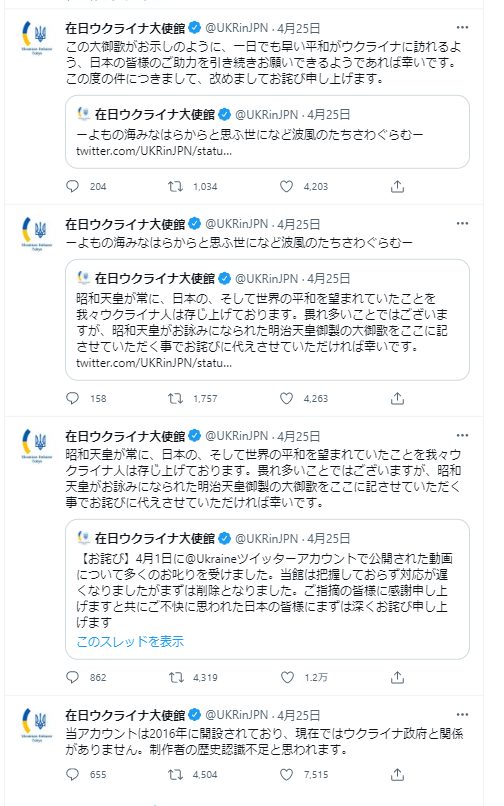Open more options menu on first tweet
Image resolution: width=504 pixels, height=806 pixels.
tap(462, 27)
